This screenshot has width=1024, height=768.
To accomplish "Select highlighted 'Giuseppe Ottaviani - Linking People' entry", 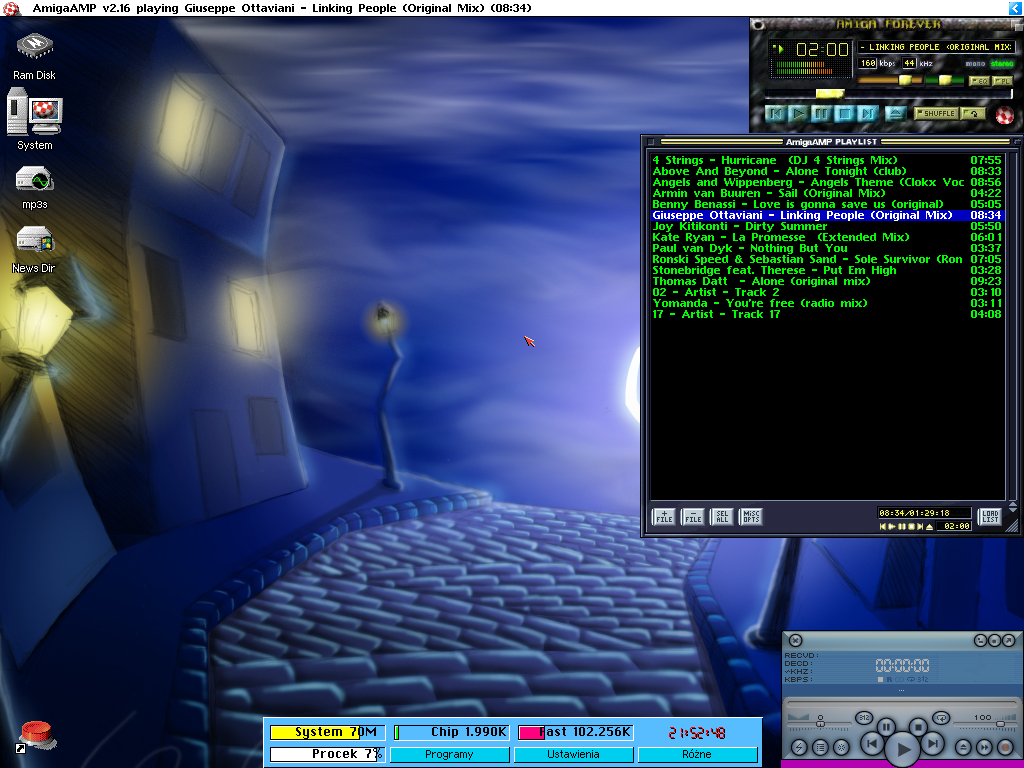I will click(x=827, y=215).
